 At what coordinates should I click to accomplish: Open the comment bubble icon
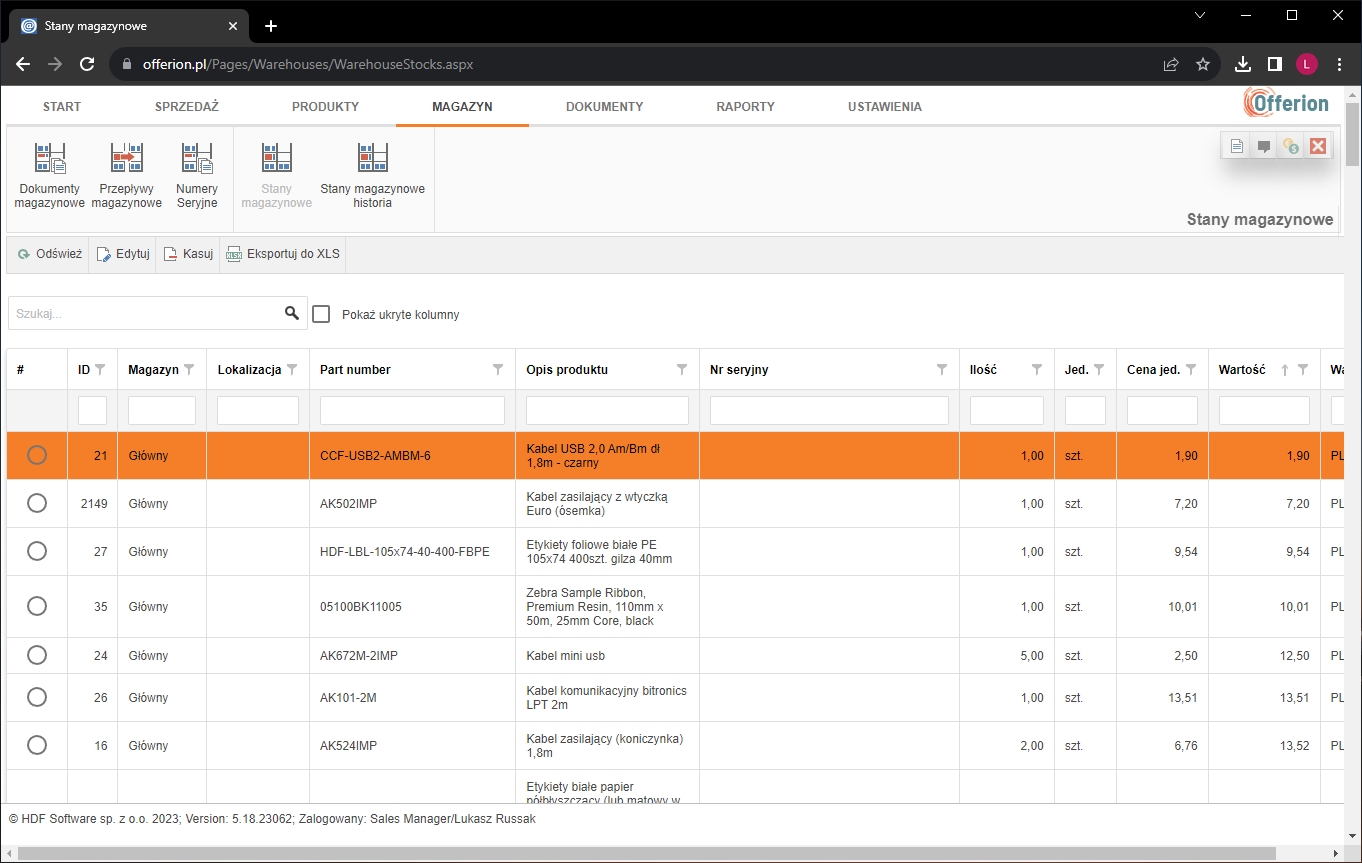coord(1263,145)
